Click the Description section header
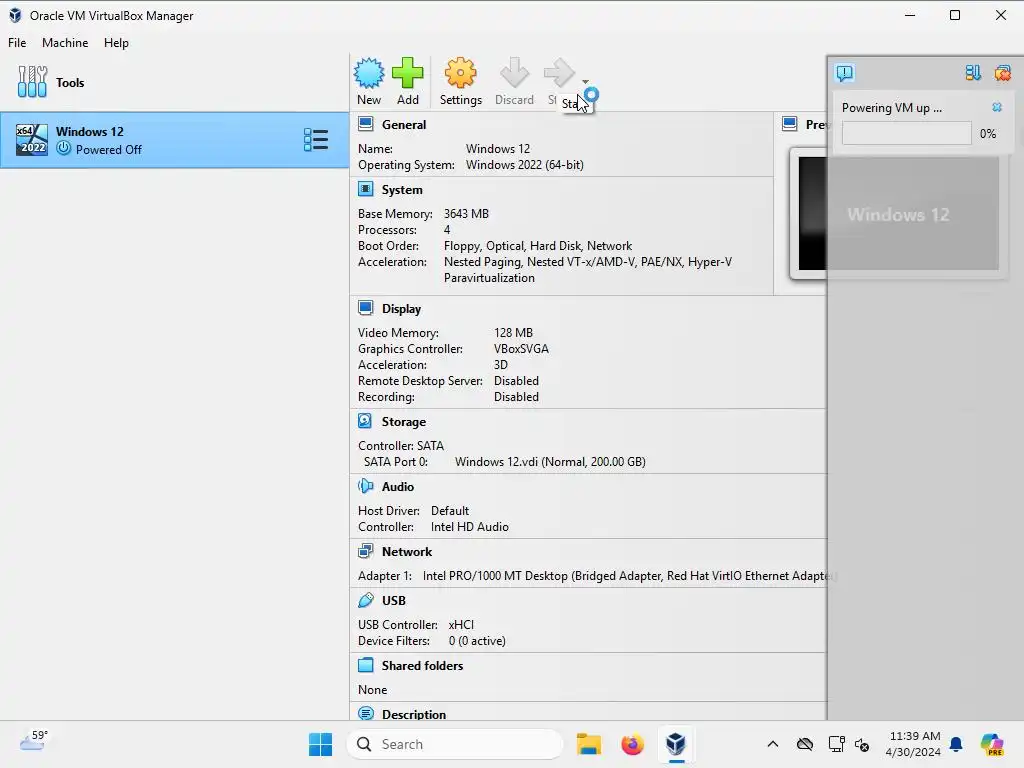The image size is (1024, 768). coord(413,714)
